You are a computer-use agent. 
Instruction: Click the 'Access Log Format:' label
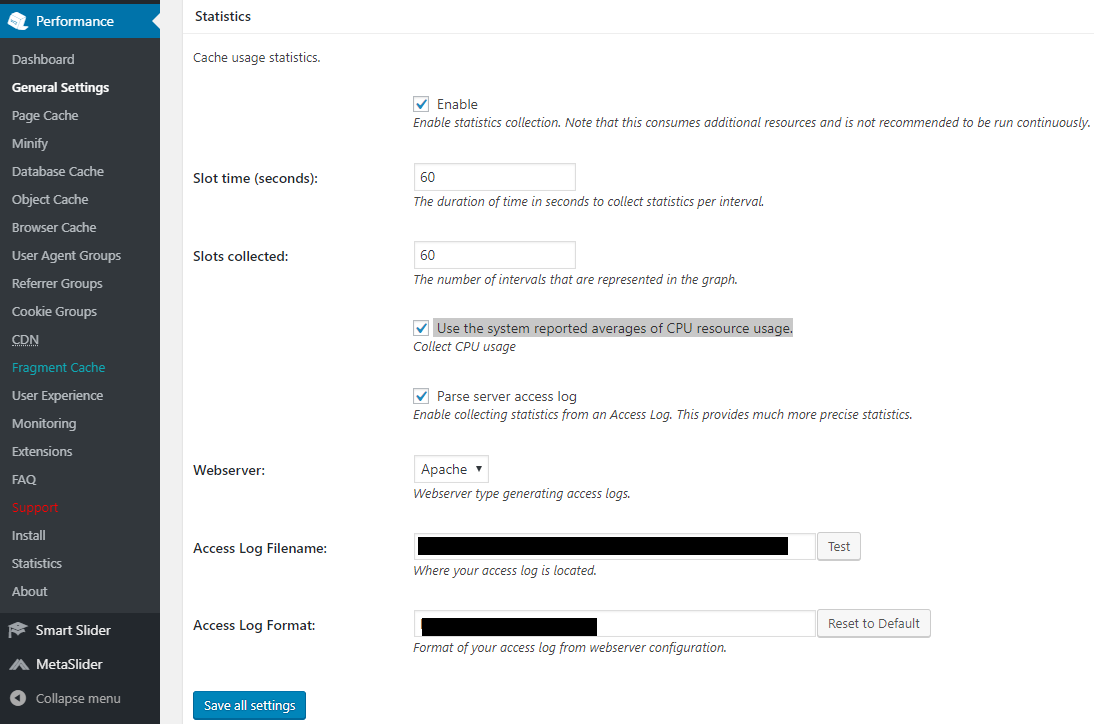[254, 625]
